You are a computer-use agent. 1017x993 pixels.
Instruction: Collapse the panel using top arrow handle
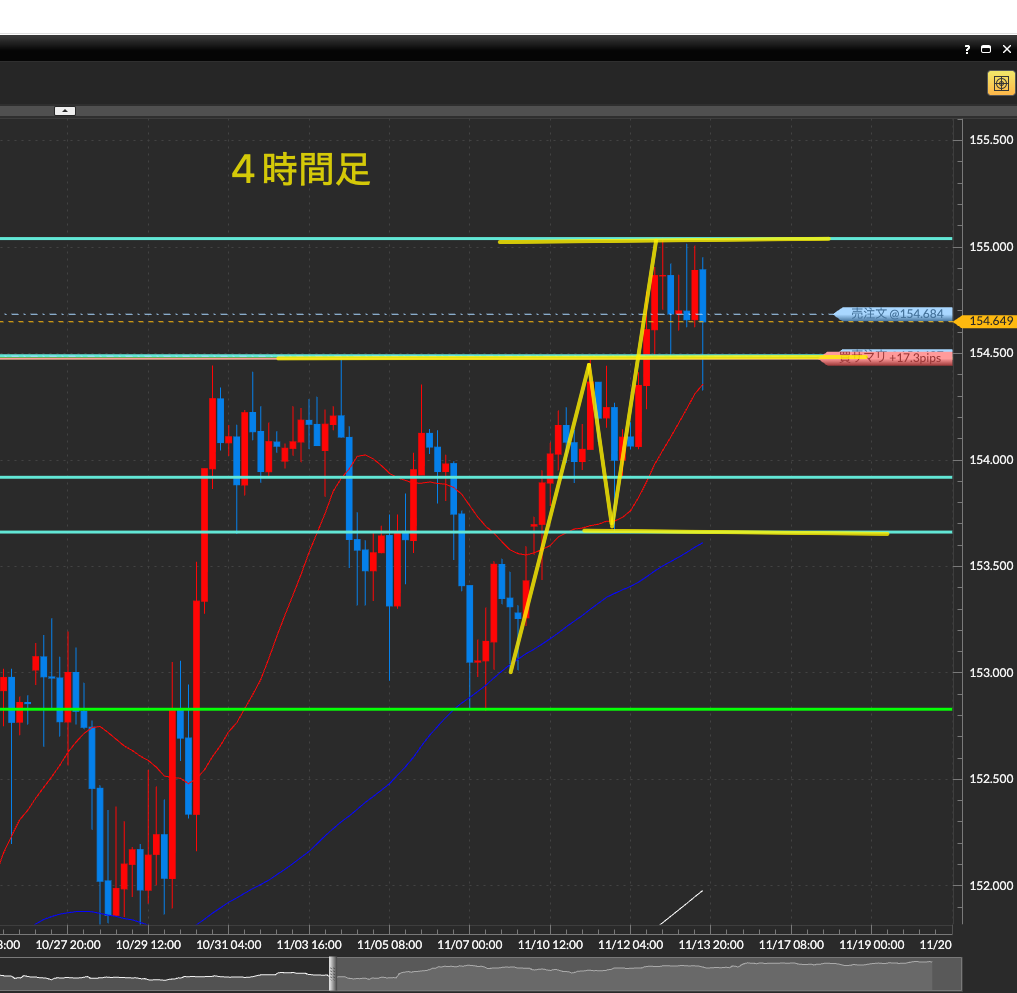pos(65,111)
